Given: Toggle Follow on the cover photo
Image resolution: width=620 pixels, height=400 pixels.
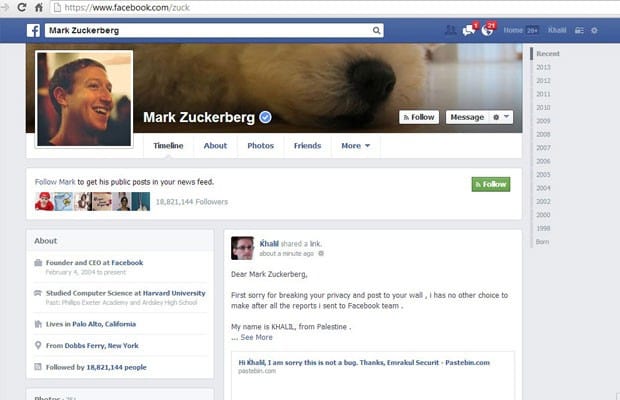Looking at the screenshot, I should [419, 117].
